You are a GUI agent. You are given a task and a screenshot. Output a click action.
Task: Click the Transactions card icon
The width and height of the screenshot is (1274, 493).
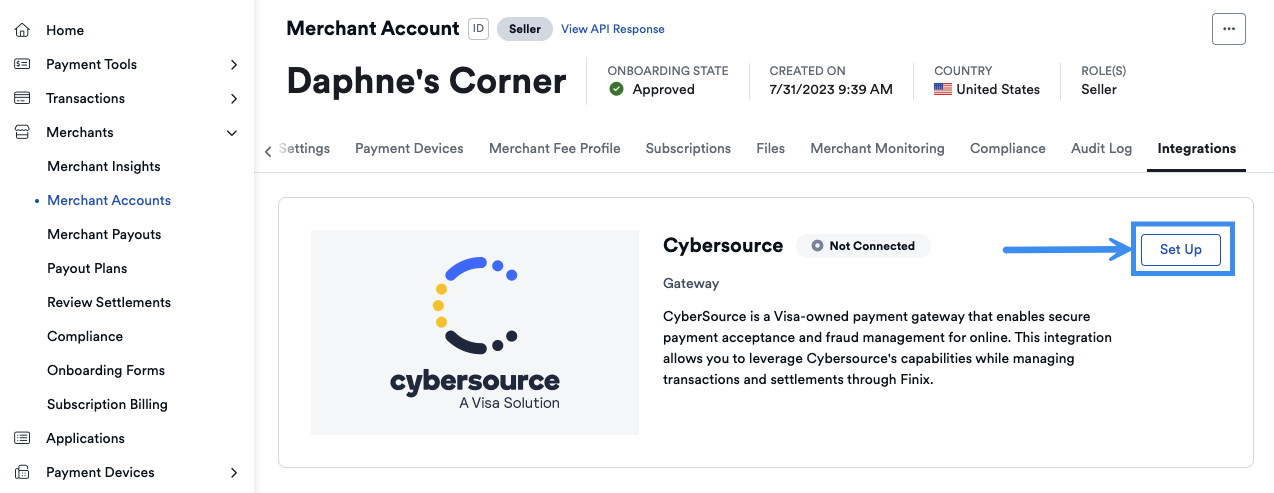(x=22, y=98)
